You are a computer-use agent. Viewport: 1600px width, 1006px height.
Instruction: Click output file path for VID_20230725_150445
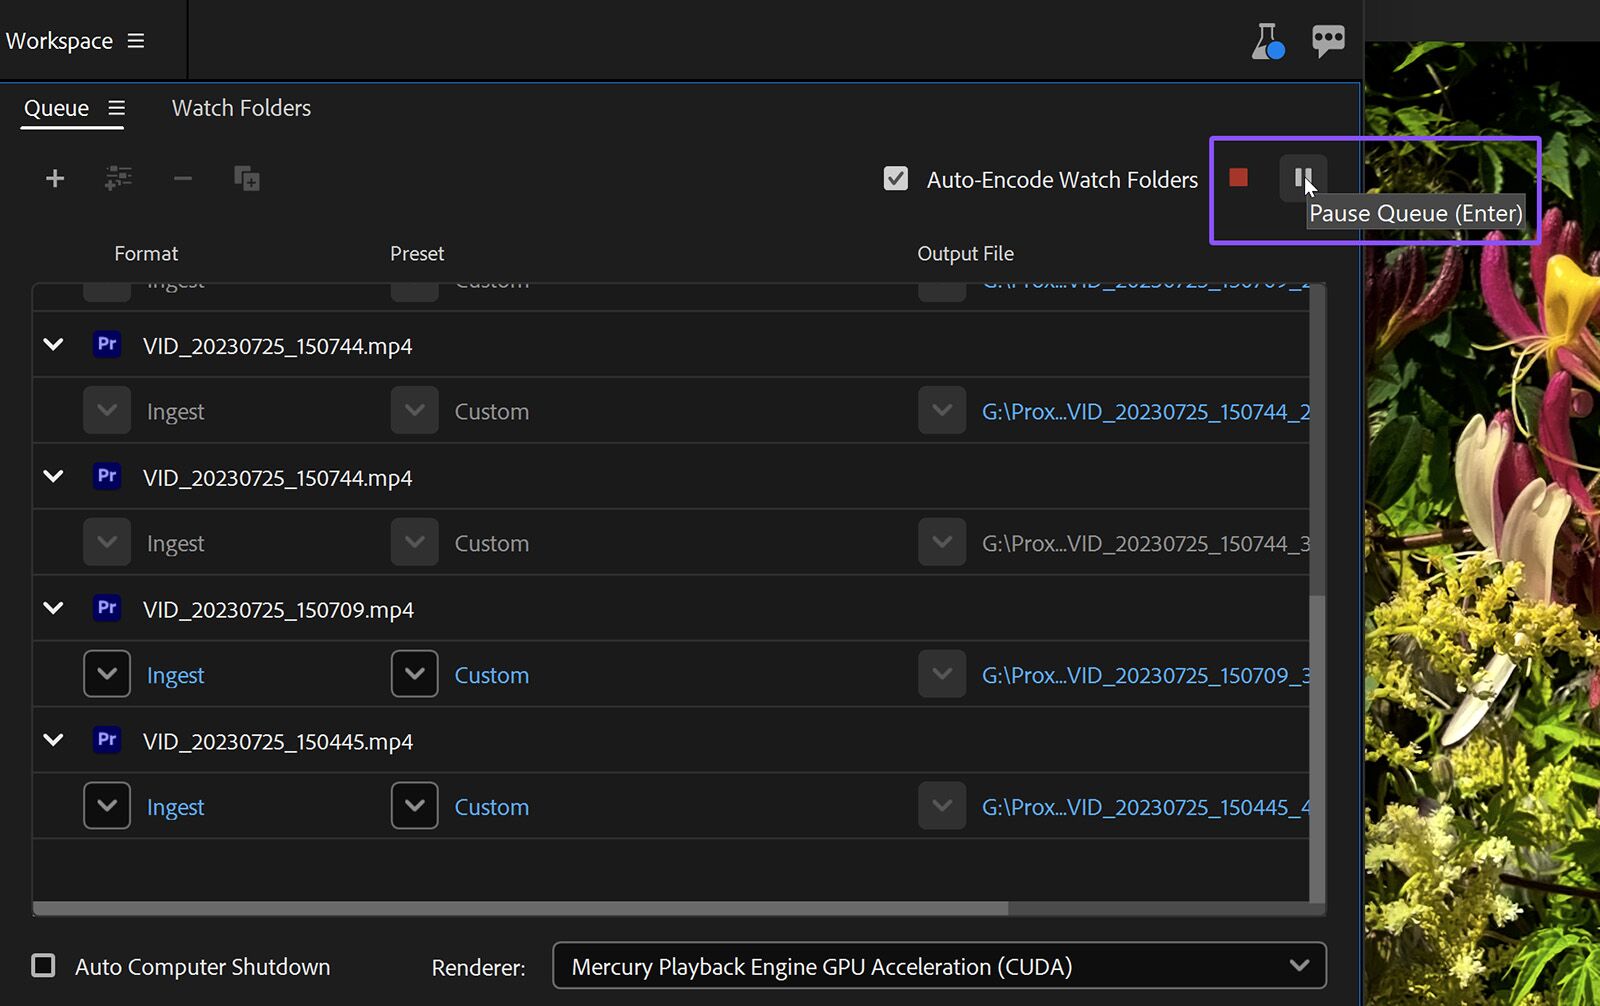(x=1145, y=807)
